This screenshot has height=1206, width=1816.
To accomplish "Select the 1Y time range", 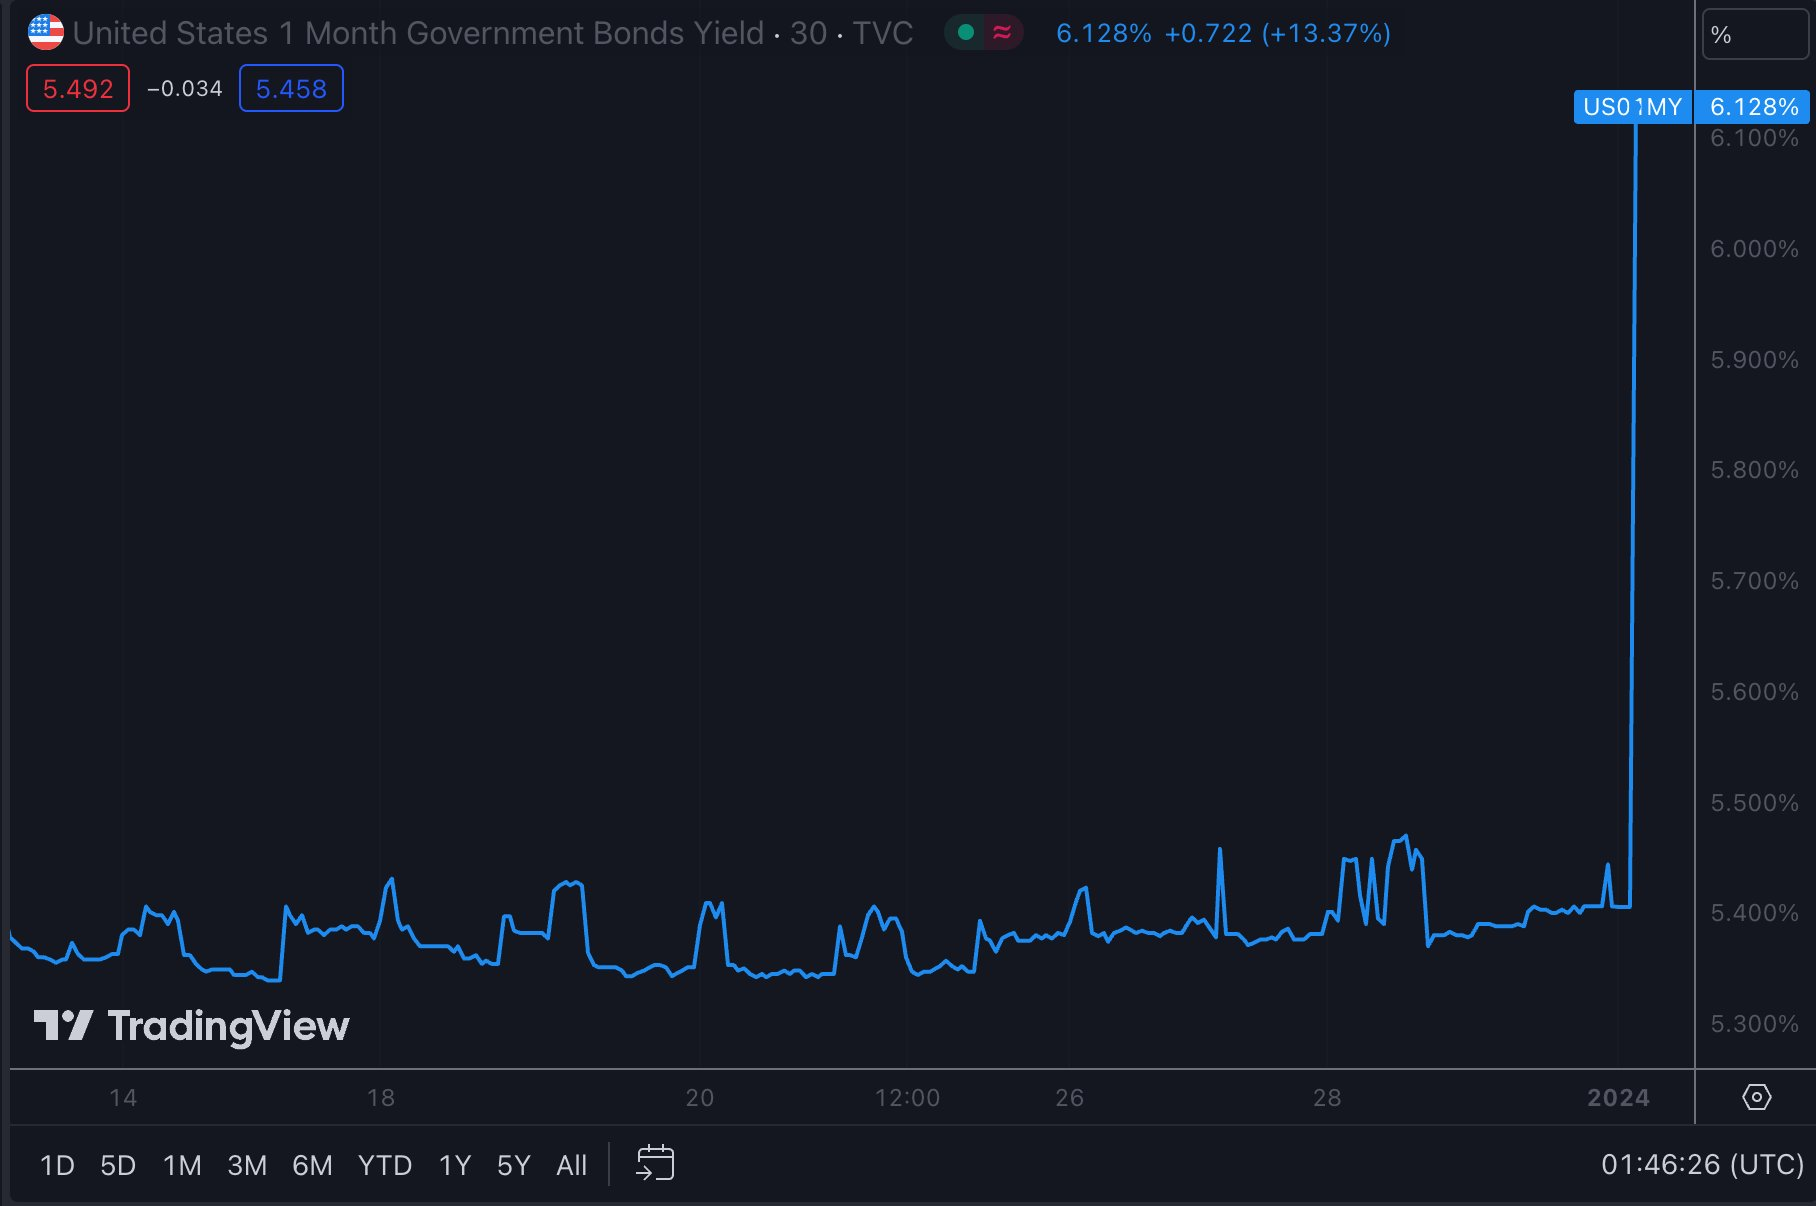I will tap(455, 1165).
